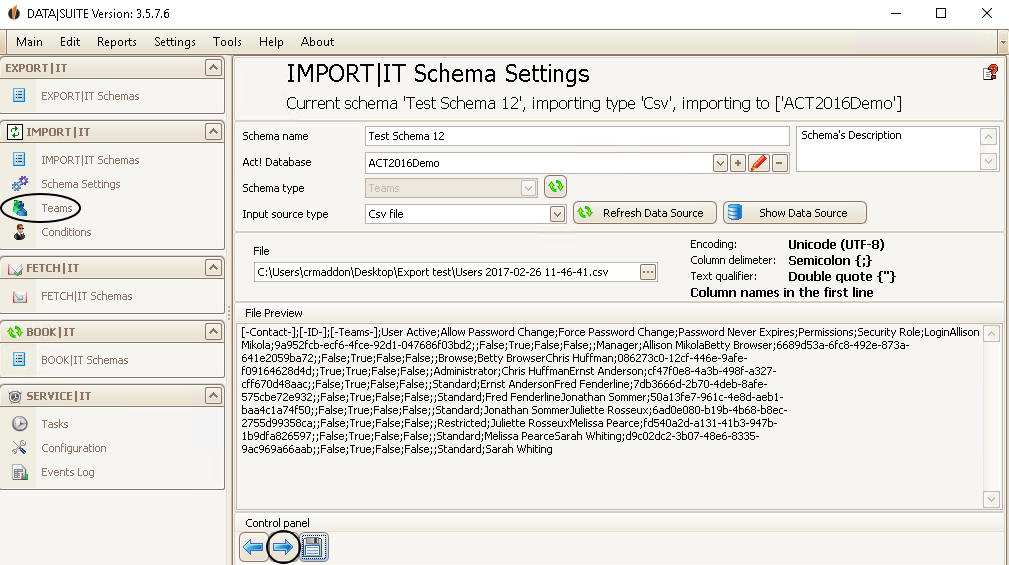1009x565 pixels.
Task: Click the SERVICE|IT section header icon
Action: point(14,396)
